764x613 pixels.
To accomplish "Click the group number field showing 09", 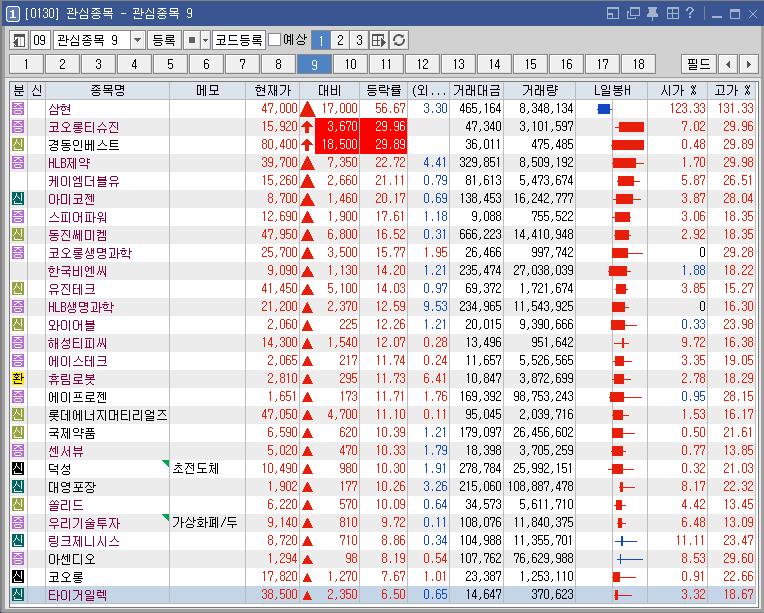I will pos(40,40).
